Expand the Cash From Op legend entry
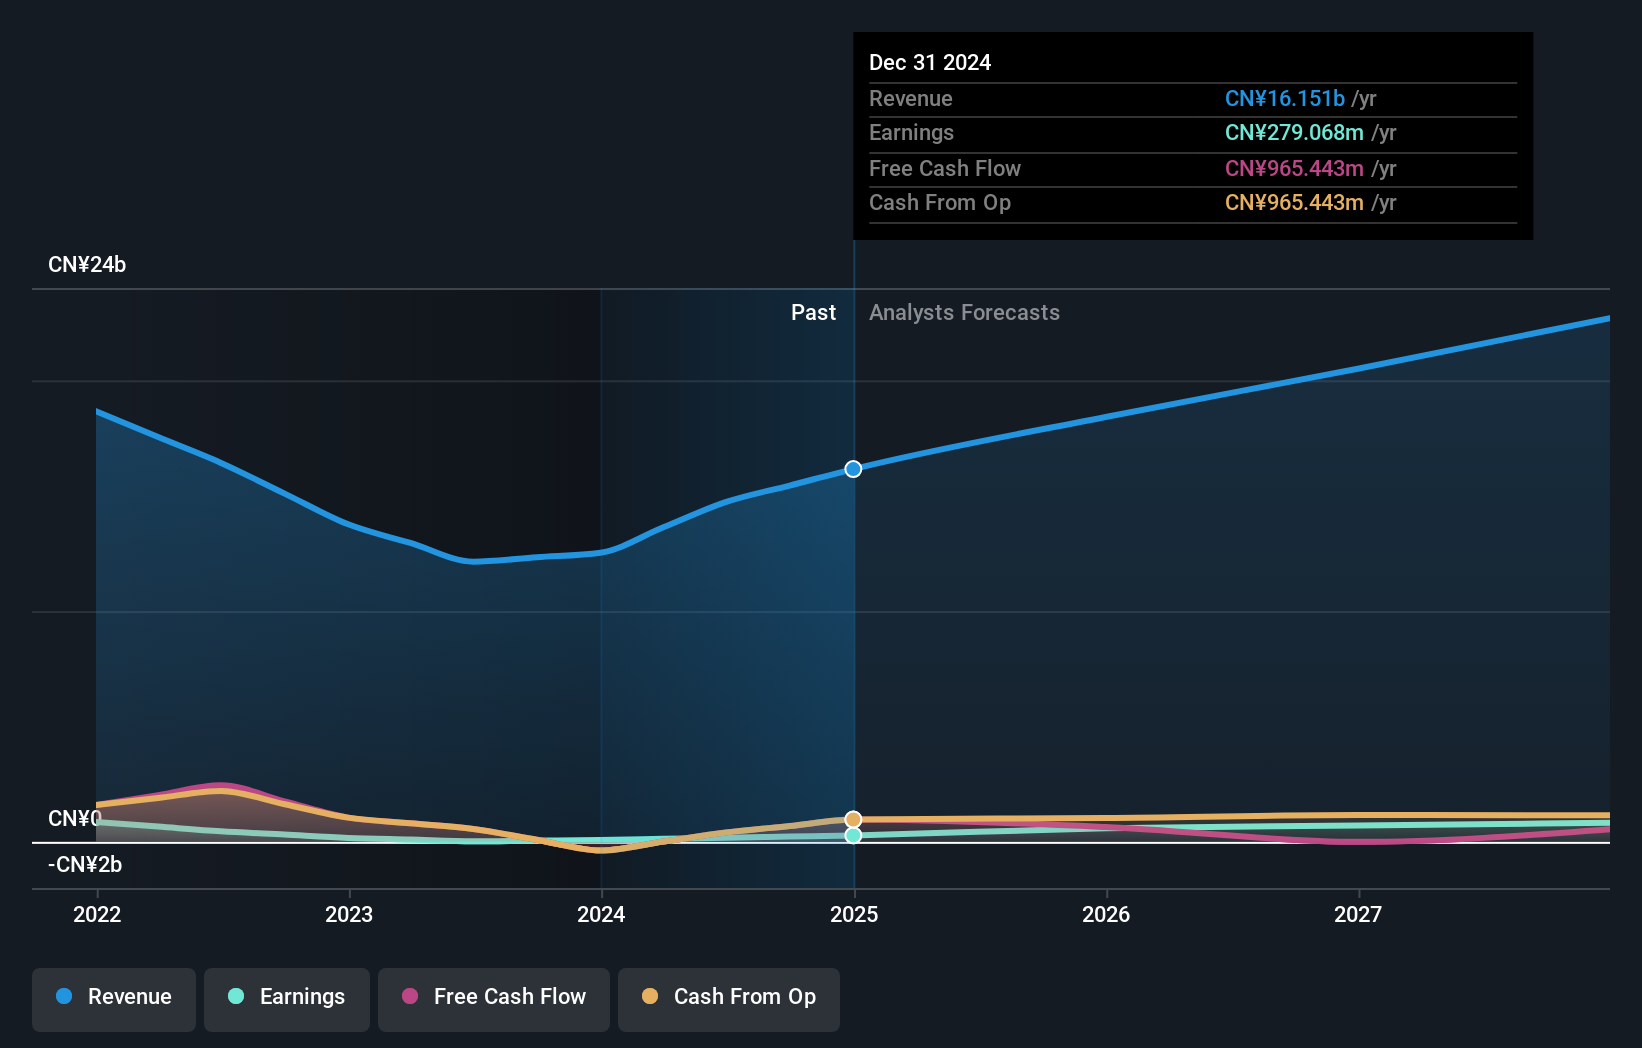The width and height of the screenshot is (1642, 1048). 728,999
